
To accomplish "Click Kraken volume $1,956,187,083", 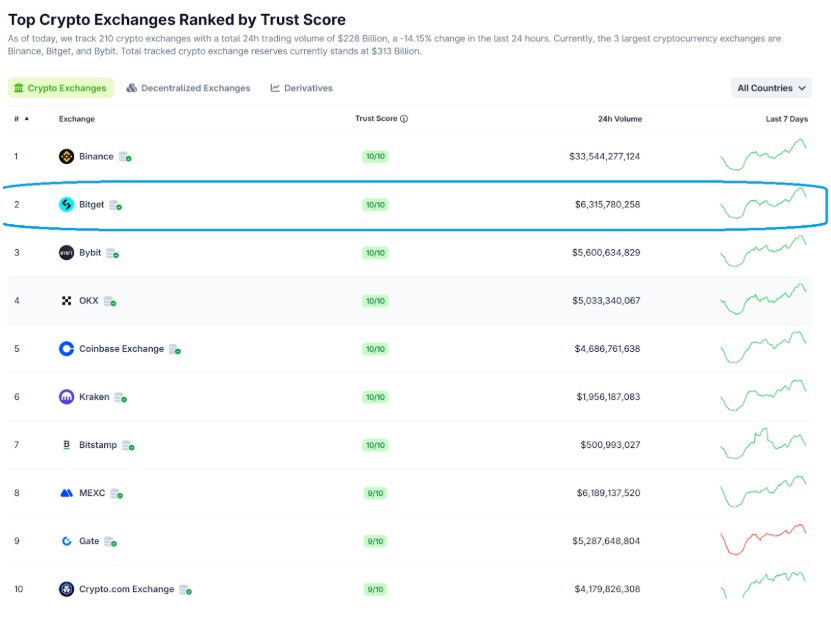I will coord(608,397).
